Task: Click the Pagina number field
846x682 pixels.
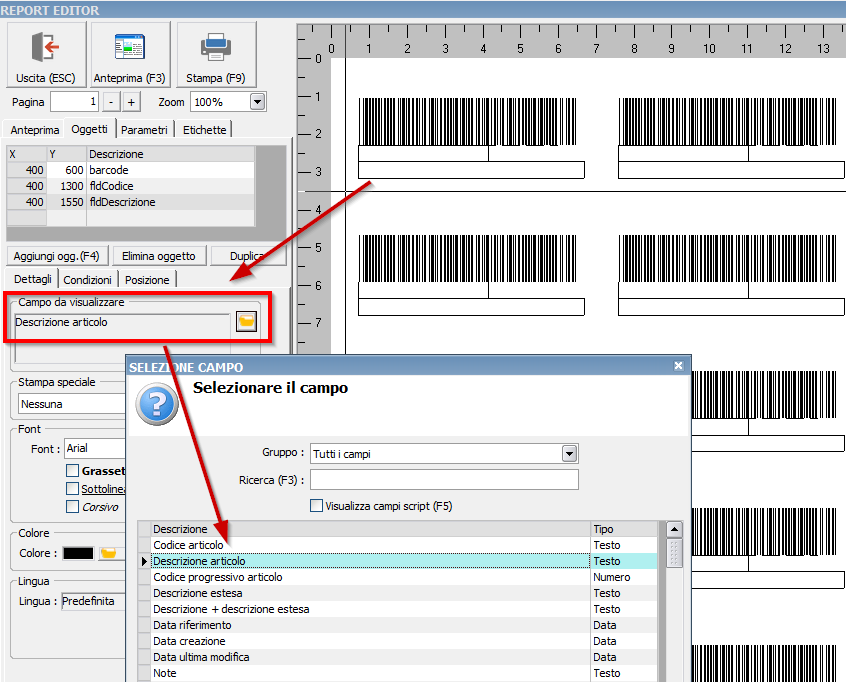Action: pyautogui.click(x=74, y=102)
